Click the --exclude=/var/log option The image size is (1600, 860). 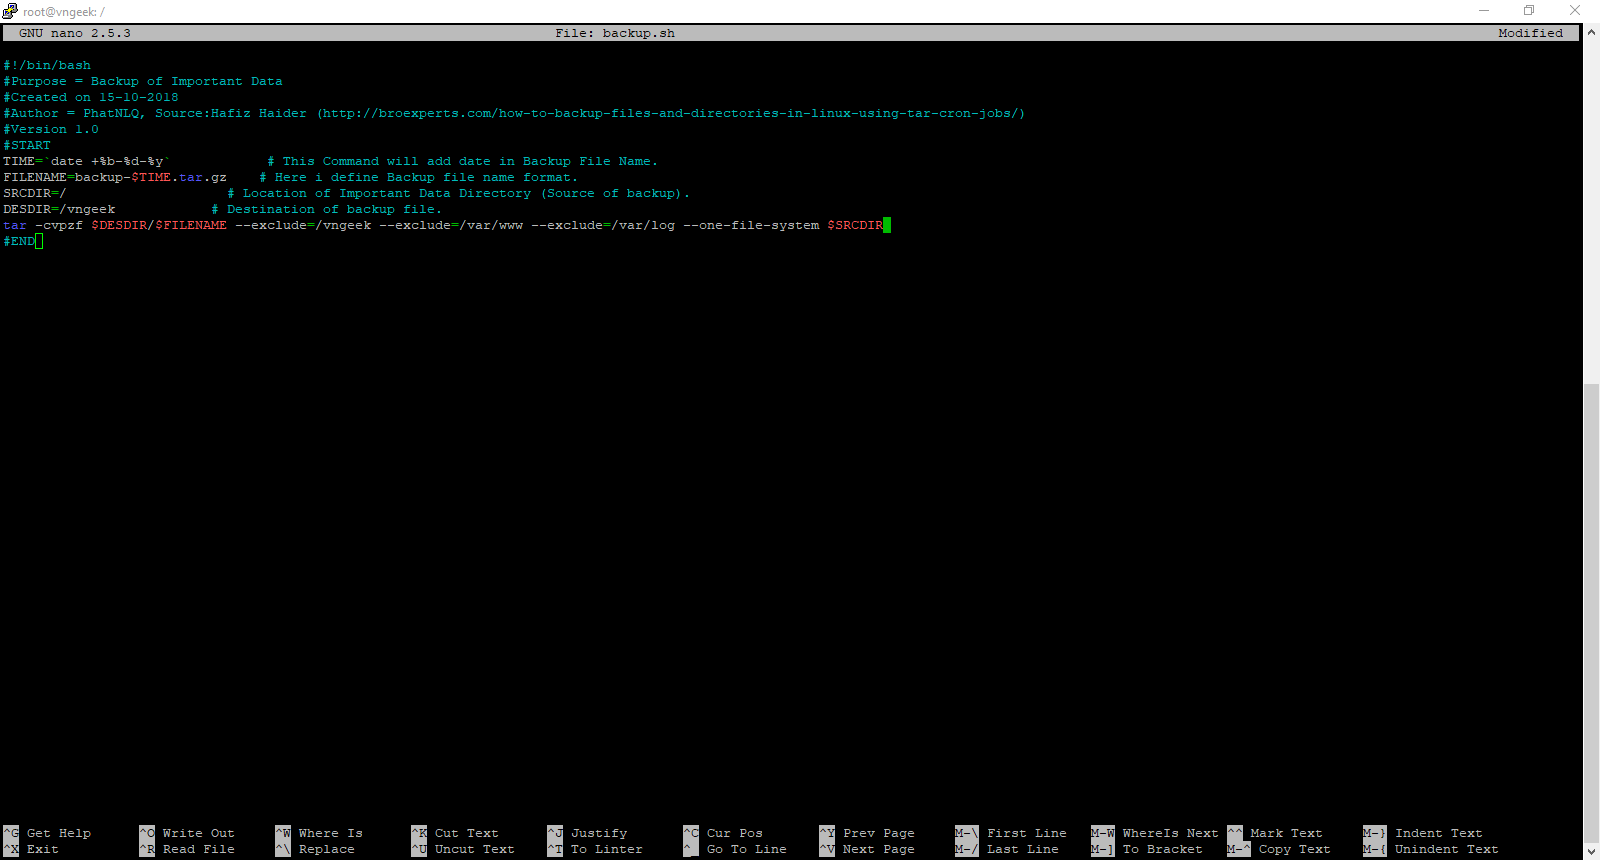pyautogui.click(x=603, y=225)
